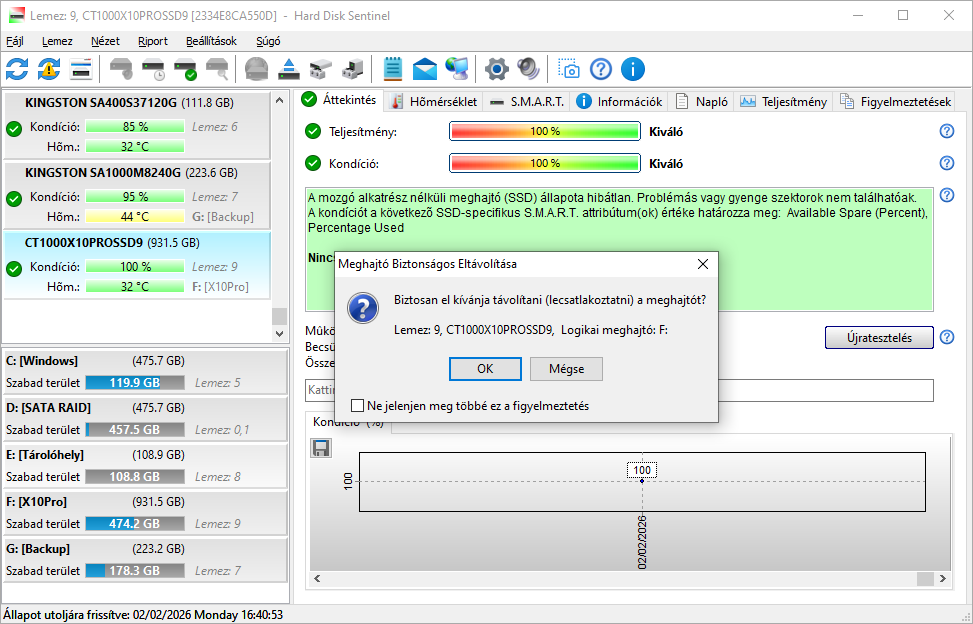Click the save chart floppy icon
973x624 pixels.
click(x=321, y=448)
